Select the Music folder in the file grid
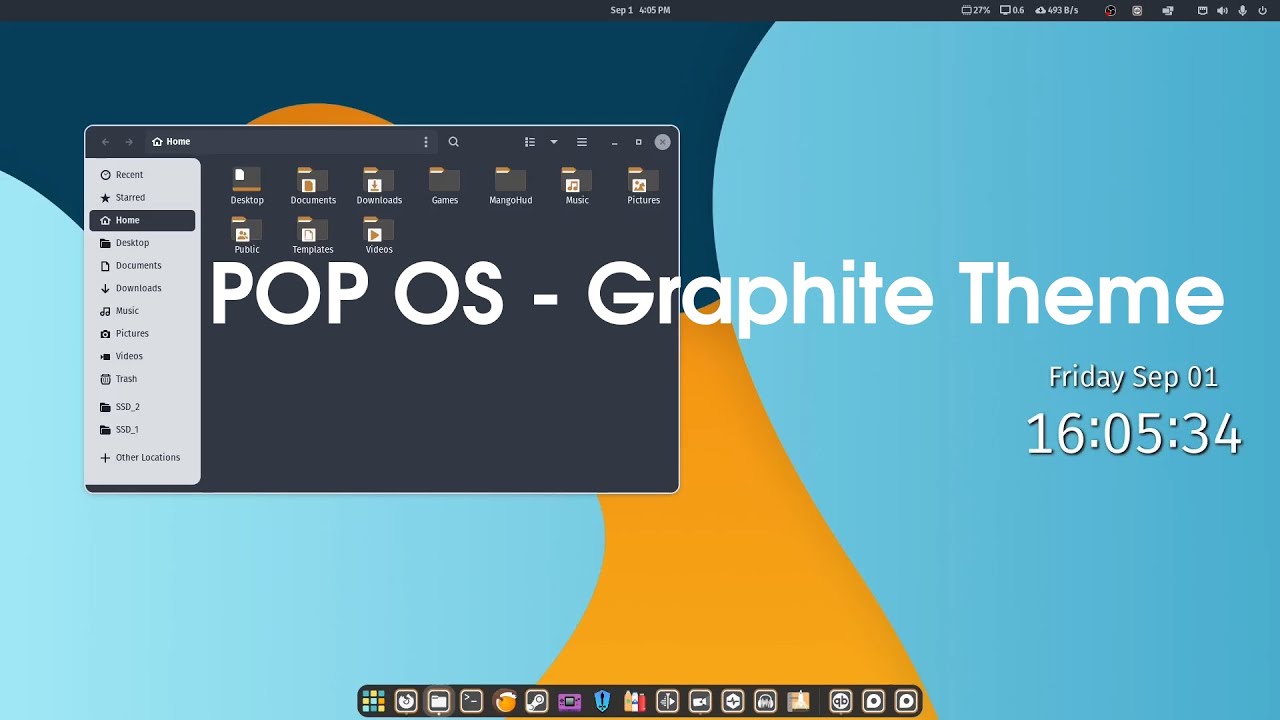 [x=577, y=186]
